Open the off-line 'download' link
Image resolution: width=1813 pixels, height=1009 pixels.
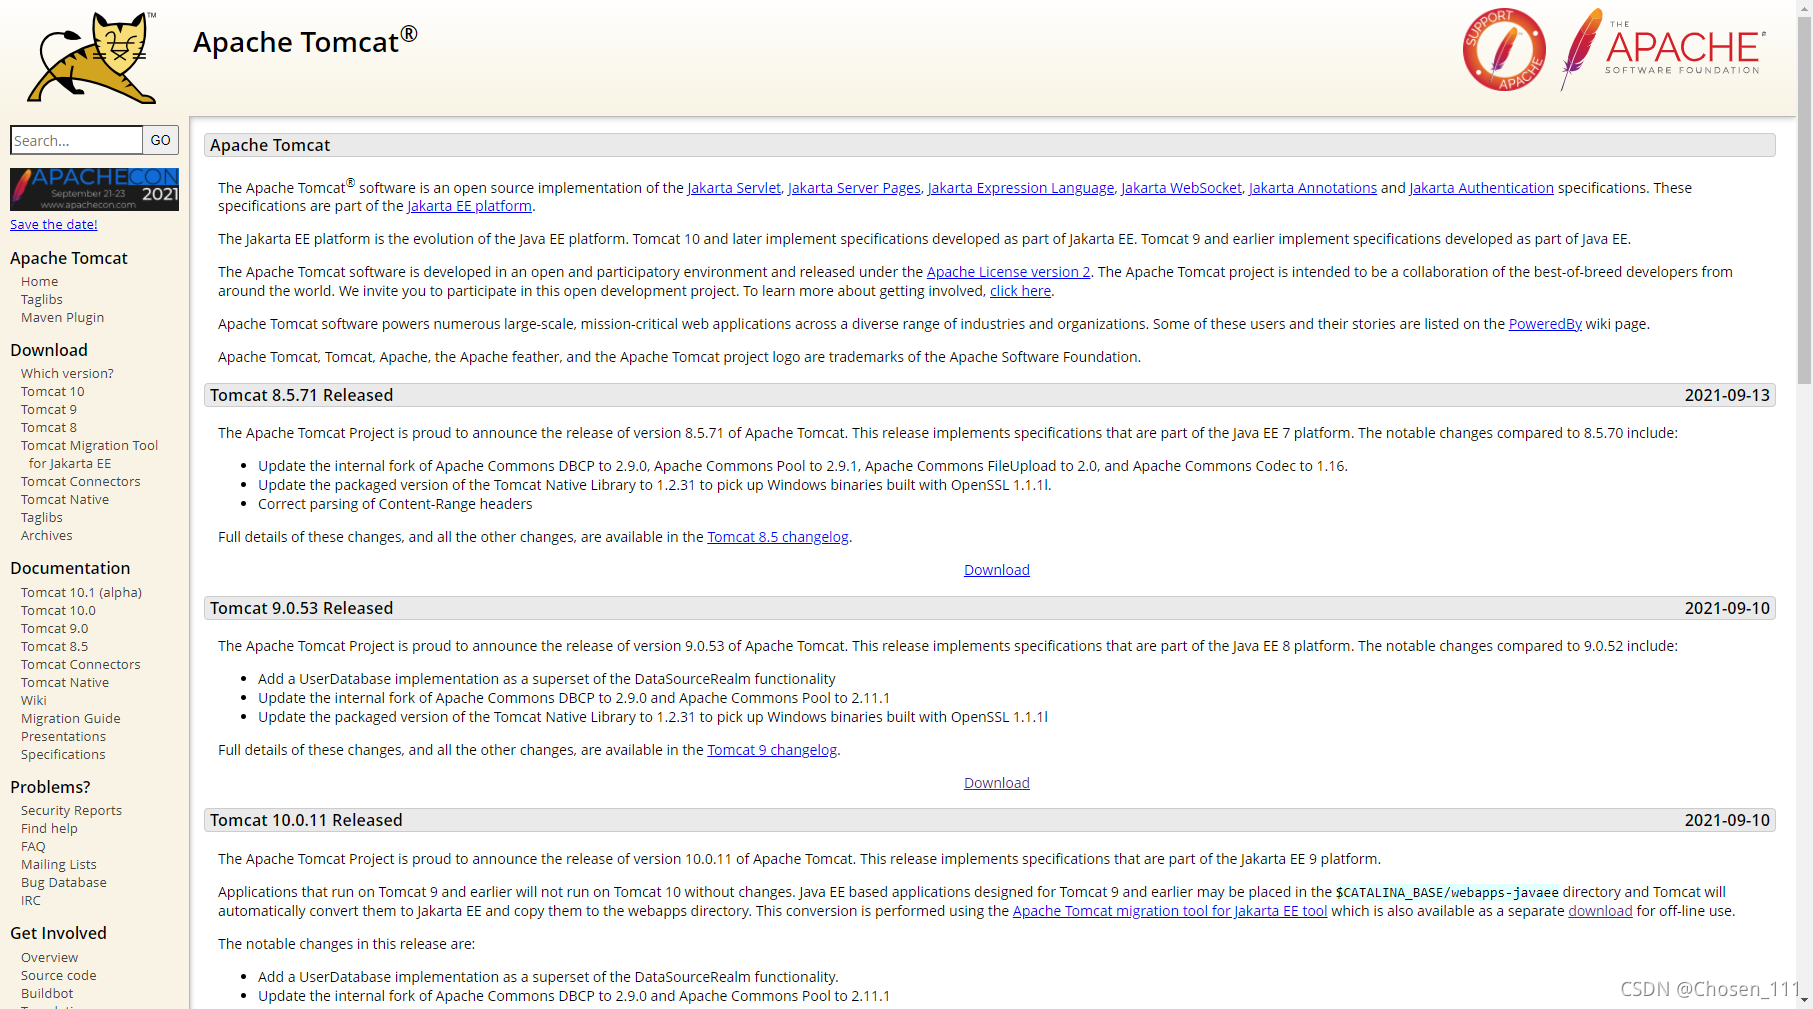[1600, 911]
